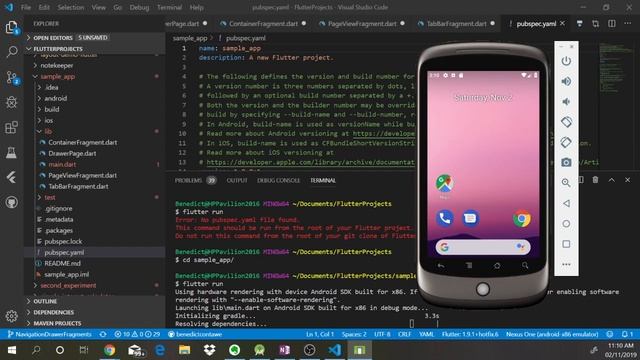This screenshot has width=640, height=360.
Task: Click the Spaces: 2 indentation status
Action: [354, 334]
